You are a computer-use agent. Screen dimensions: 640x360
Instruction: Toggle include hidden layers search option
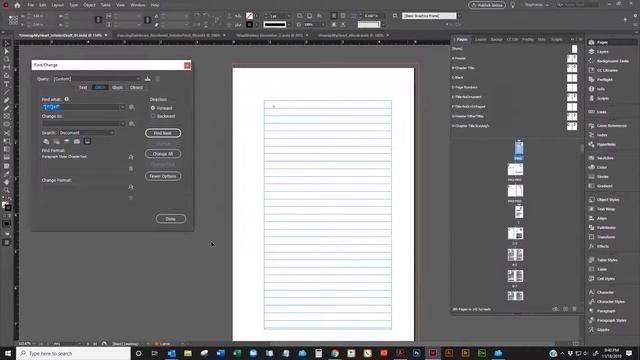tap(67, 142)
